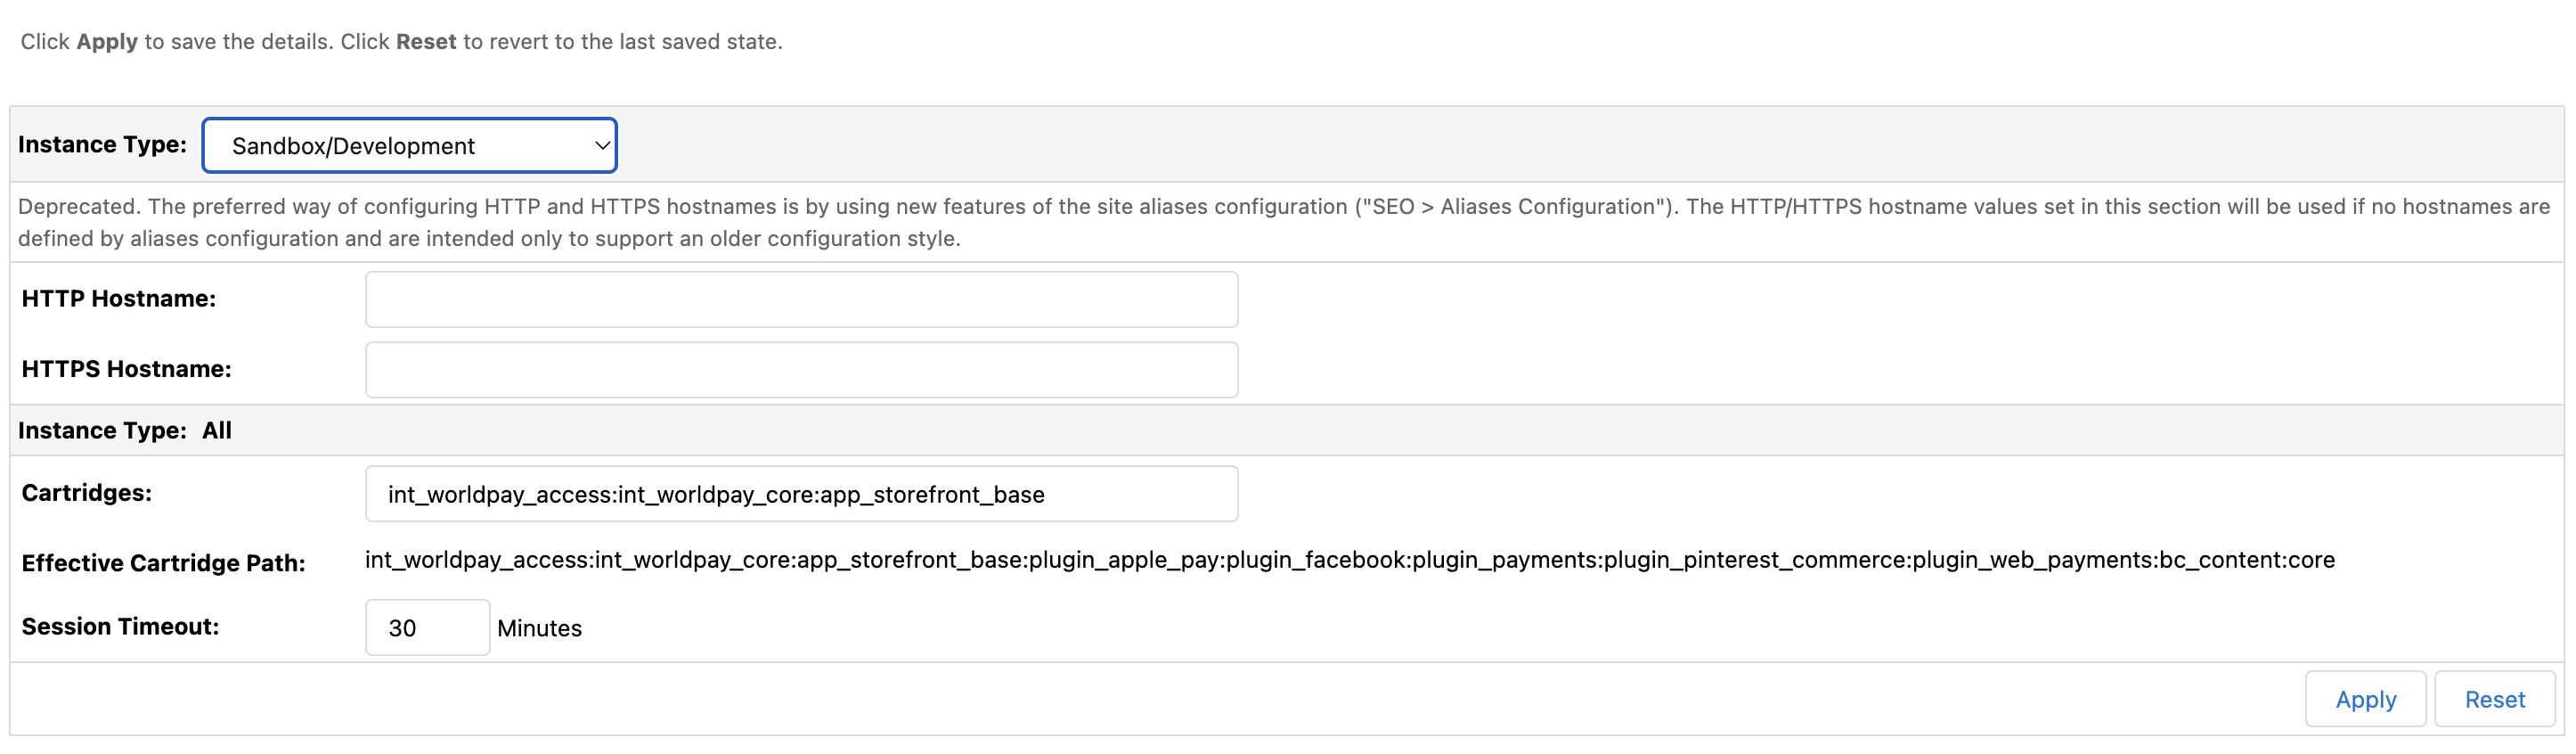Image resolution: width=2576 pixels, height=754 pixels.
Task: Click the bold 'Apply' word in instructions
Action: tap(107, 42)
